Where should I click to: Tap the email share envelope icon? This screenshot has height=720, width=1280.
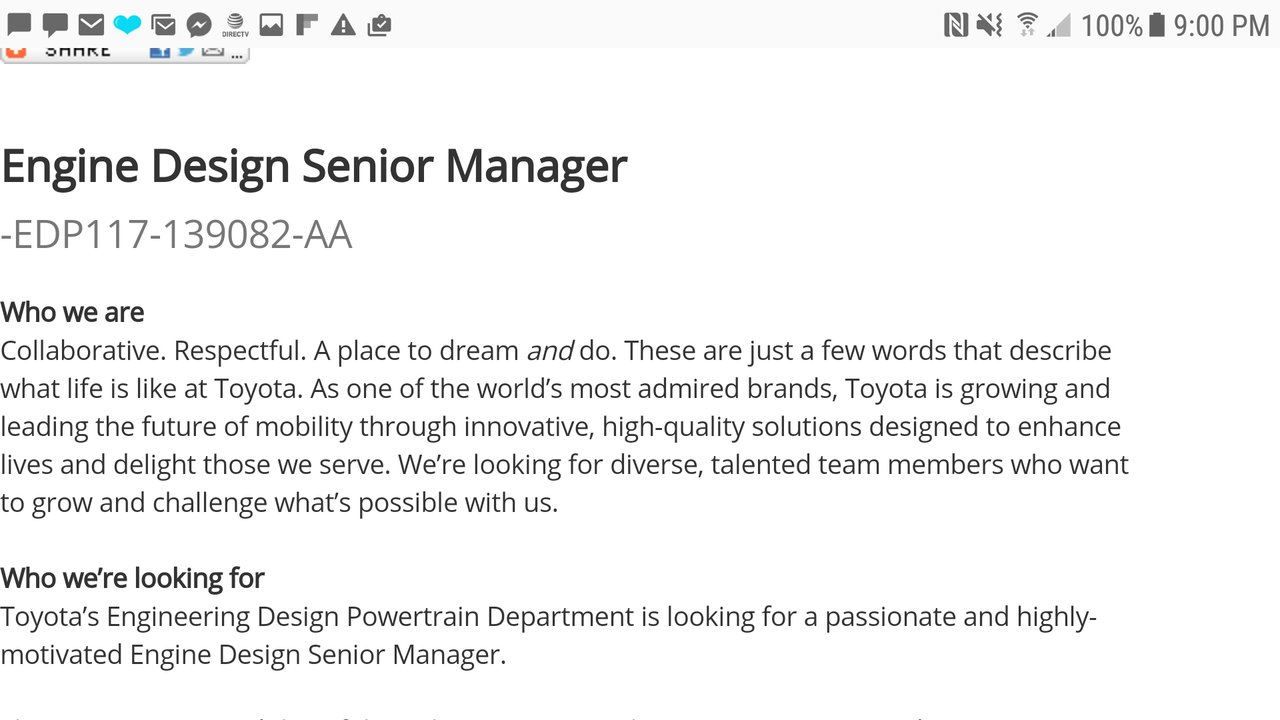pos(212,52)
